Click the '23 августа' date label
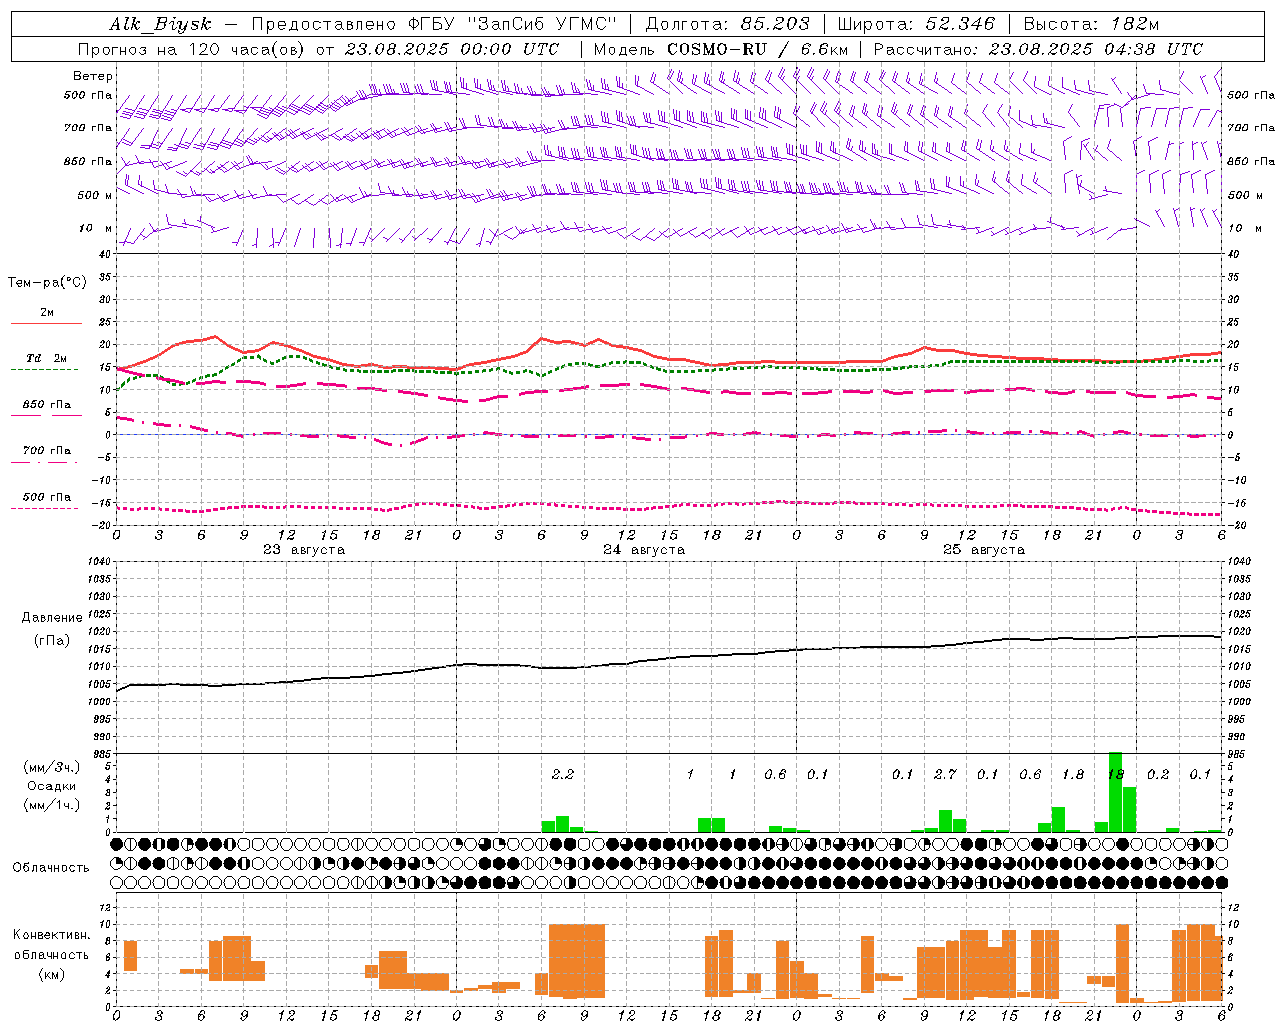 (304, 550)
